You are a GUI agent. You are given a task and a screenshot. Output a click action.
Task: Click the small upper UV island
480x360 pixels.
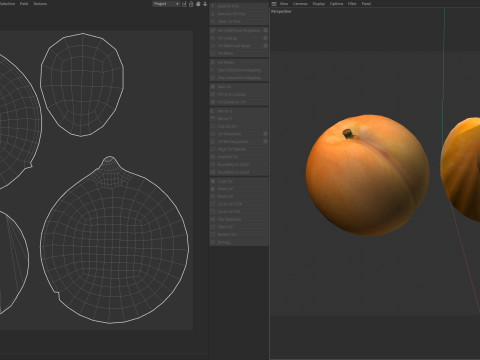pos(82,85)
